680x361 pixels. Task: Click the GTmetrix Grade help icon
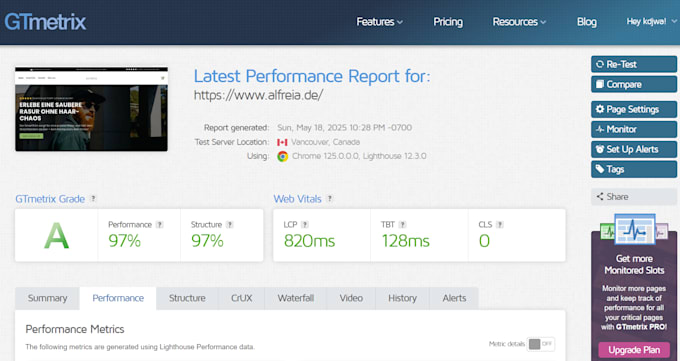(93, 199)
